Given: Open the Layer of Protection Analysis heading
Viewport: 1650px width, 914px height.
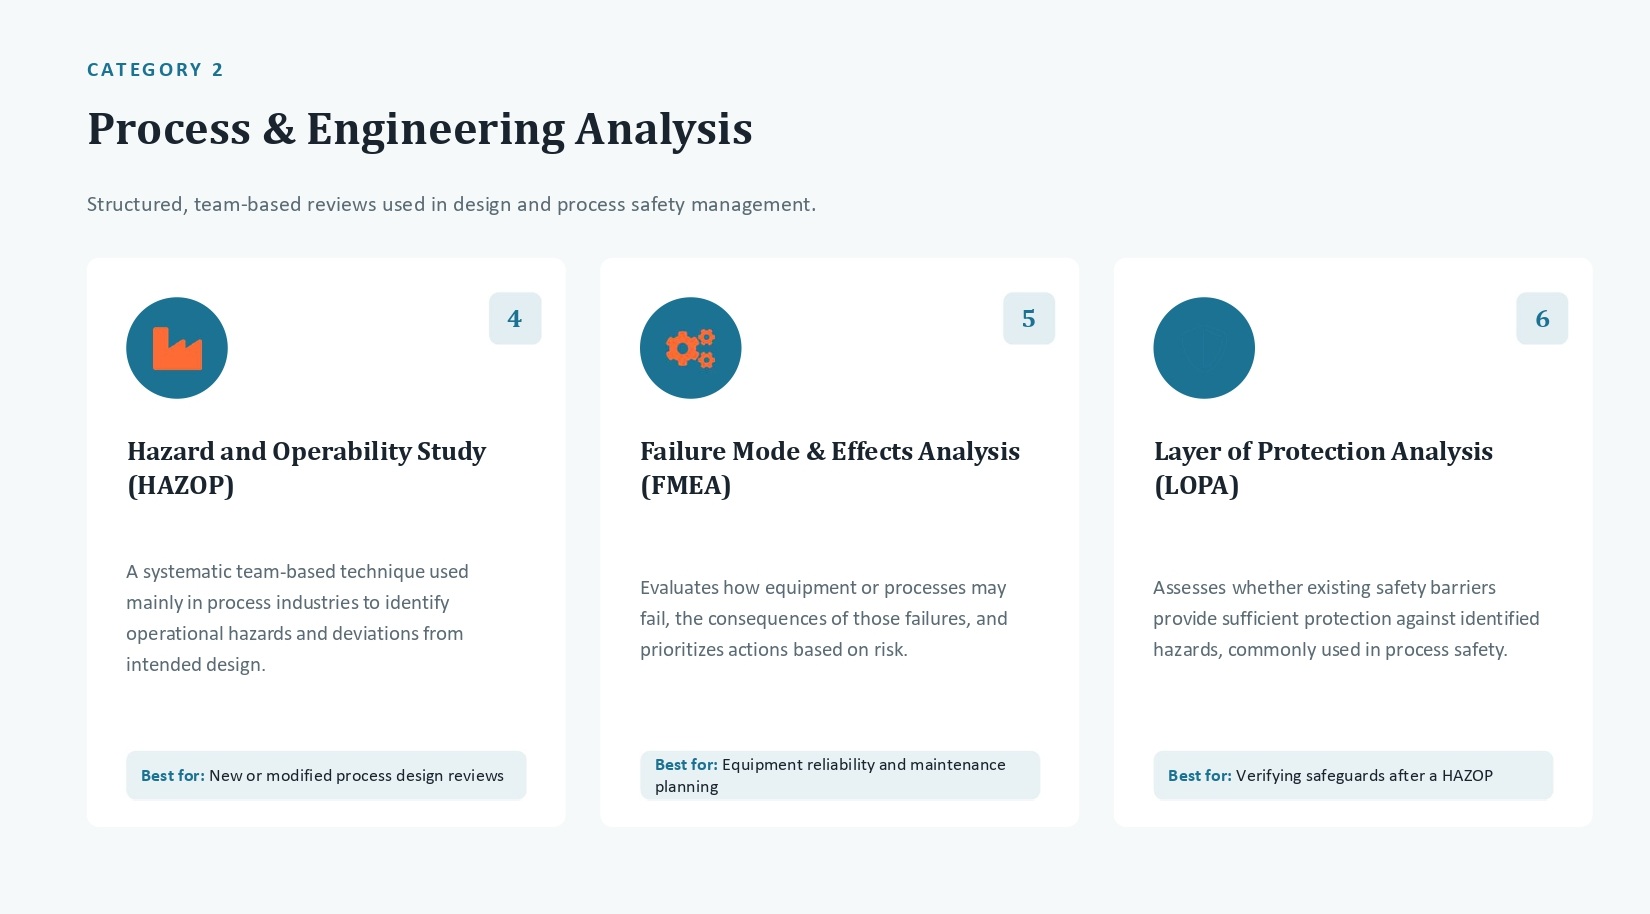Looking at the screenshot, I should pos(1323,468).
